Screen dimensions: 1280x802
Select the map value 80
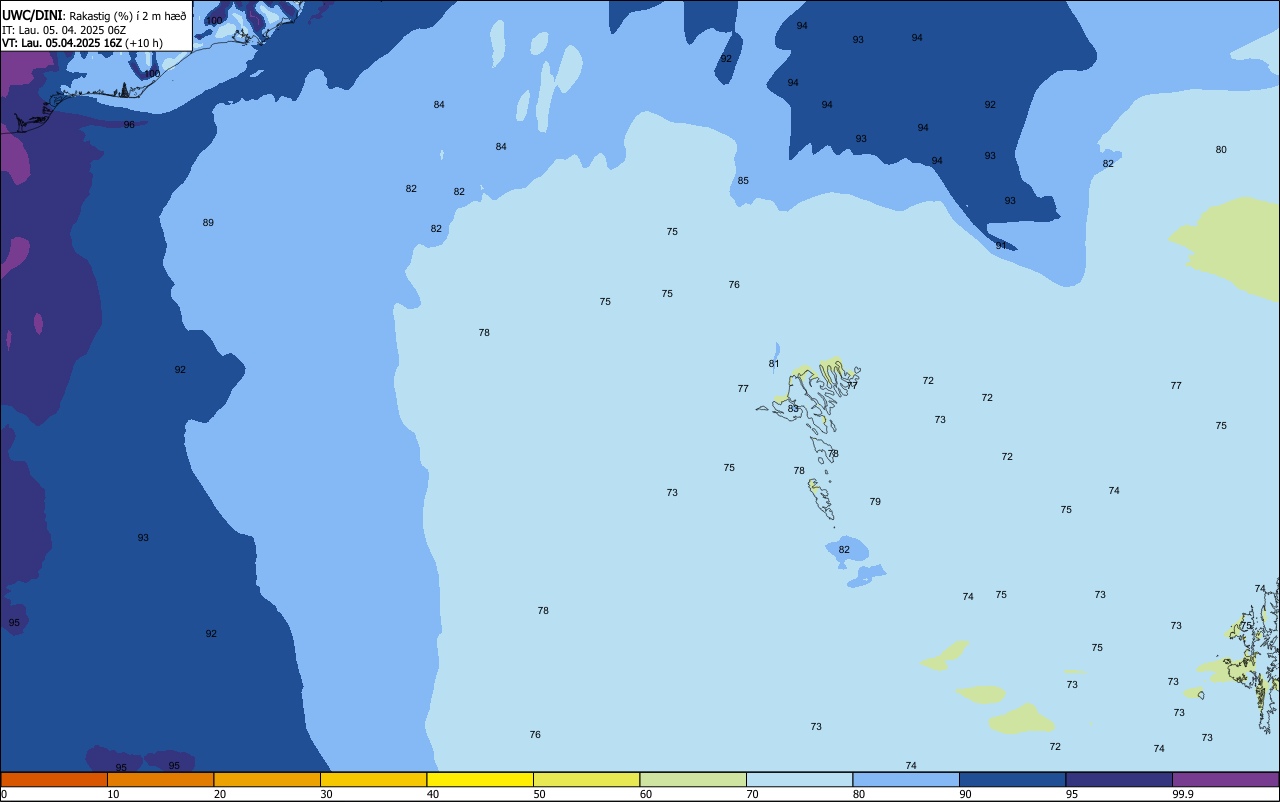point(1221,150)
